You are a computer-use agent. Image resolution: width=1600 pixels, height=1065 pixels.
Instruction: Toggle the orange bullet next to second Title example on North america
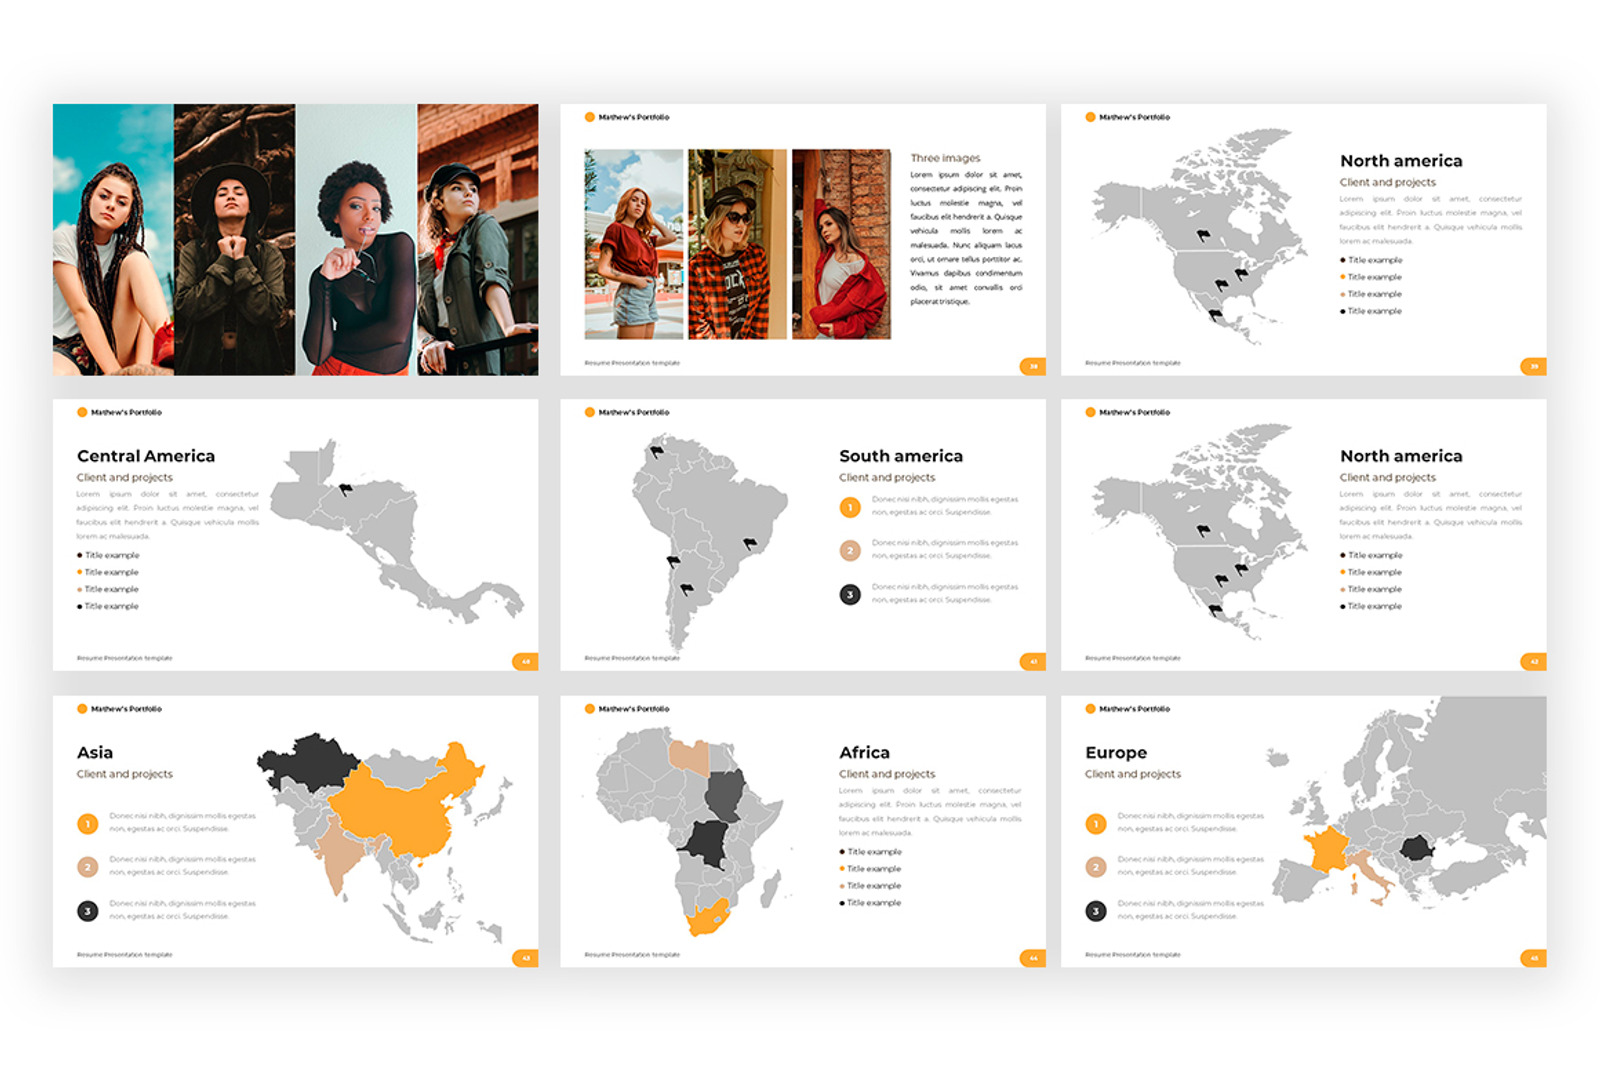coord(1342,277)
